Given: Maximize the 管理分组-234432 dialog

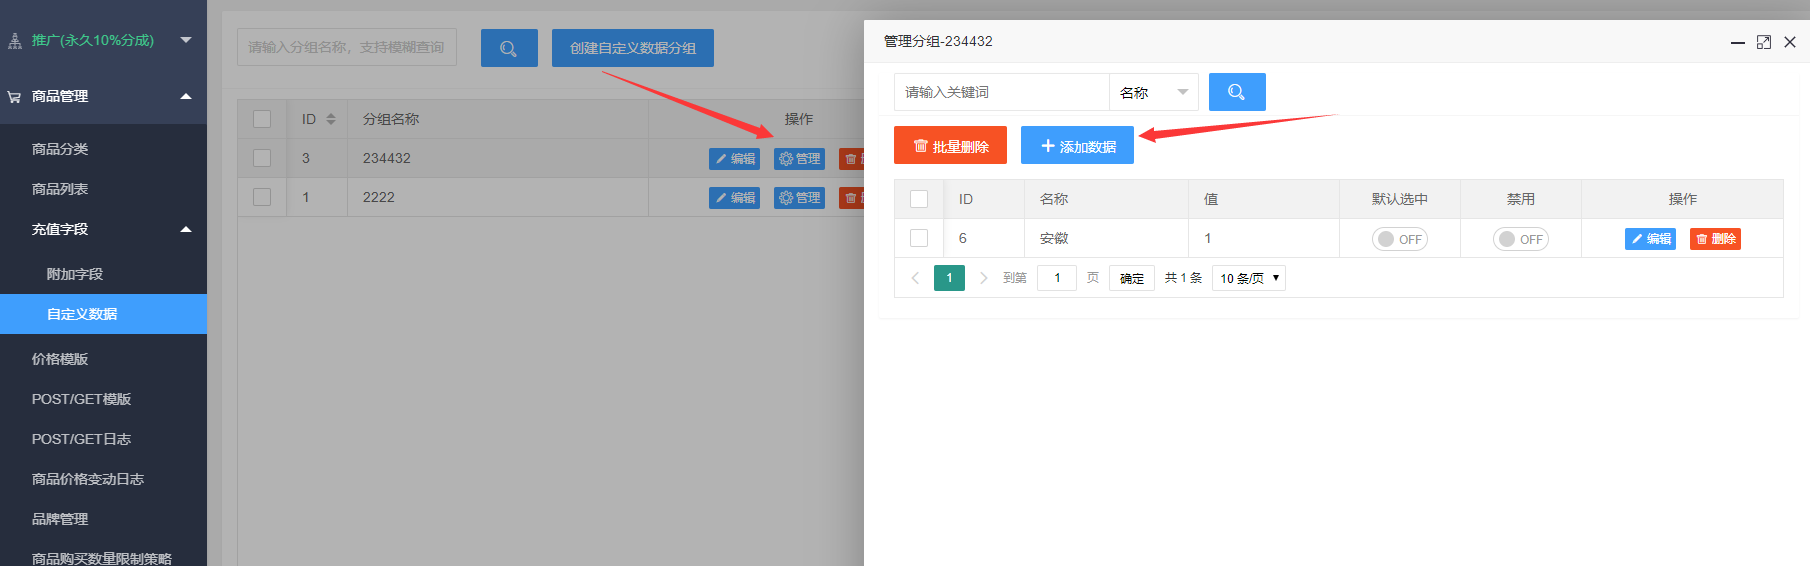Looking at the screenshot, I should [x=1764, y=42].
